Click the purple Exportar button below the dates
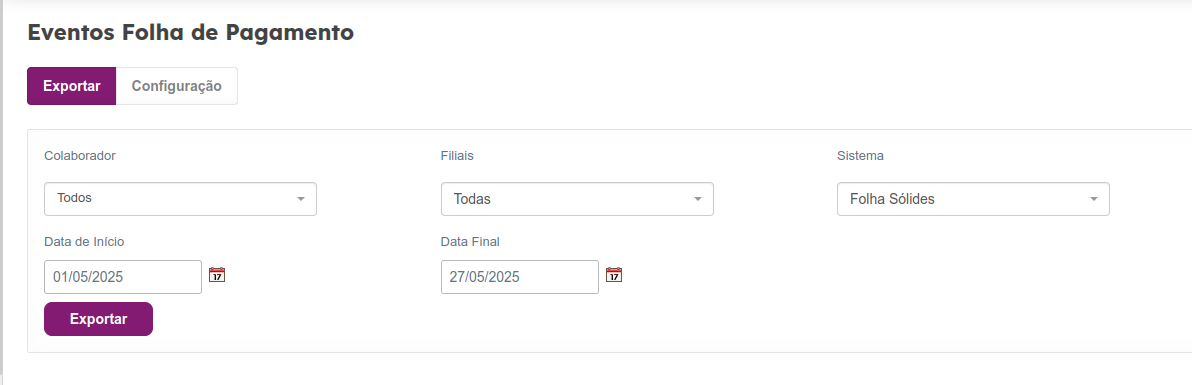The image size is (1192, 385). pyautogui.click(x=98, y=319)
